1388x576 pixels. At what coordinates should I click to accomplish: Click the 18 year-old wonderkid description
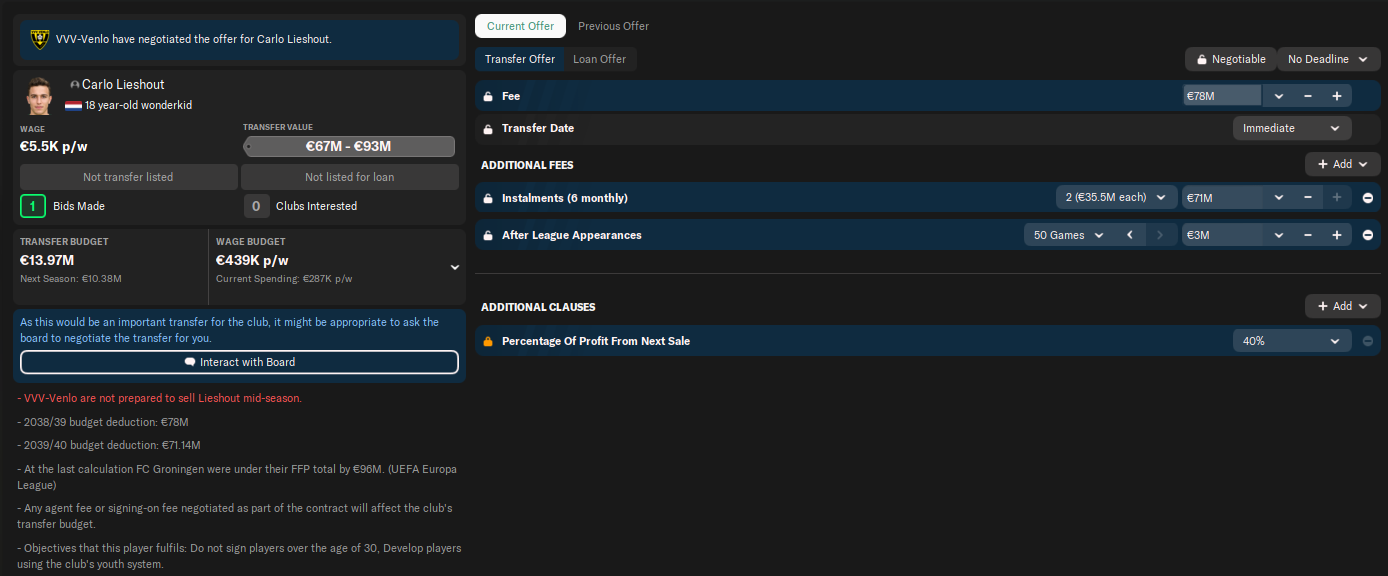138,105
